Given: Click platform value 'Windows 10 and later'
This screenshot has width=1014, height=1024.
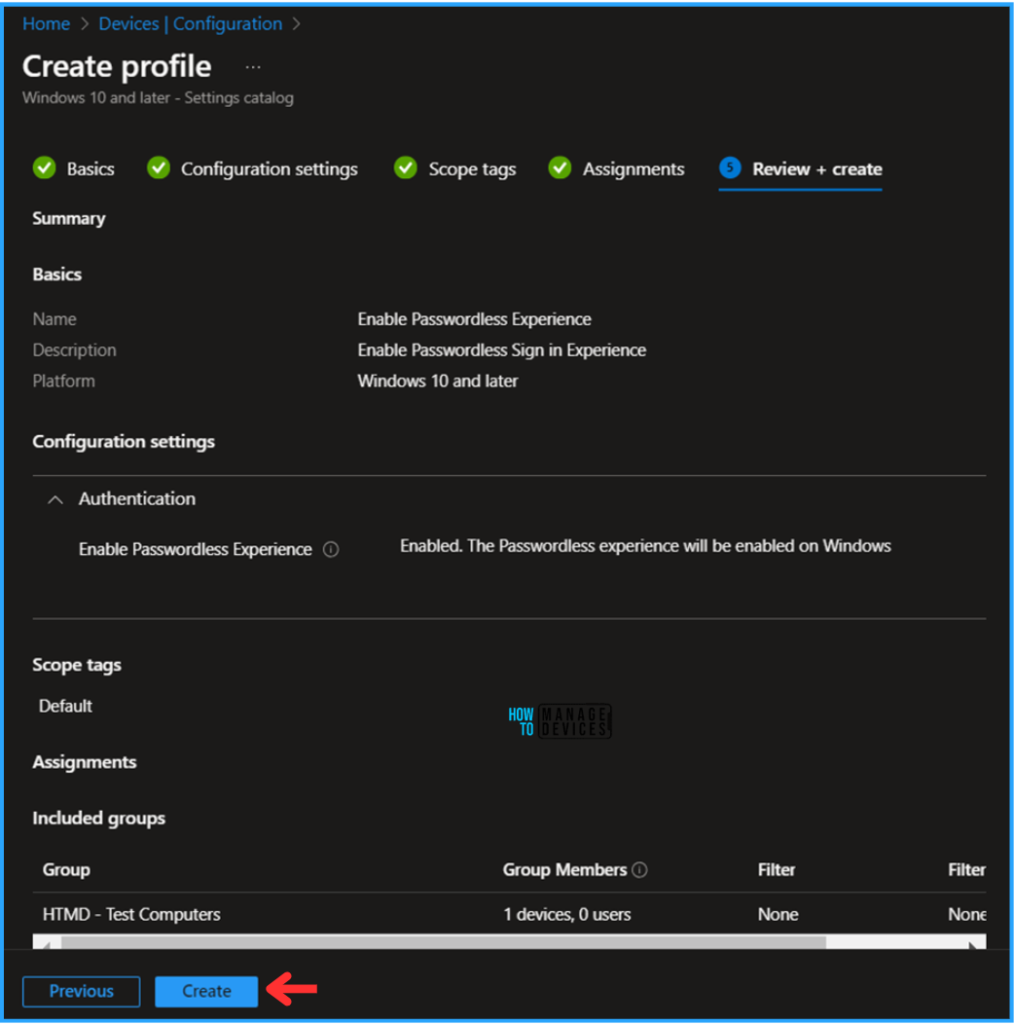Looking at the screenshot, I should 437,381.
